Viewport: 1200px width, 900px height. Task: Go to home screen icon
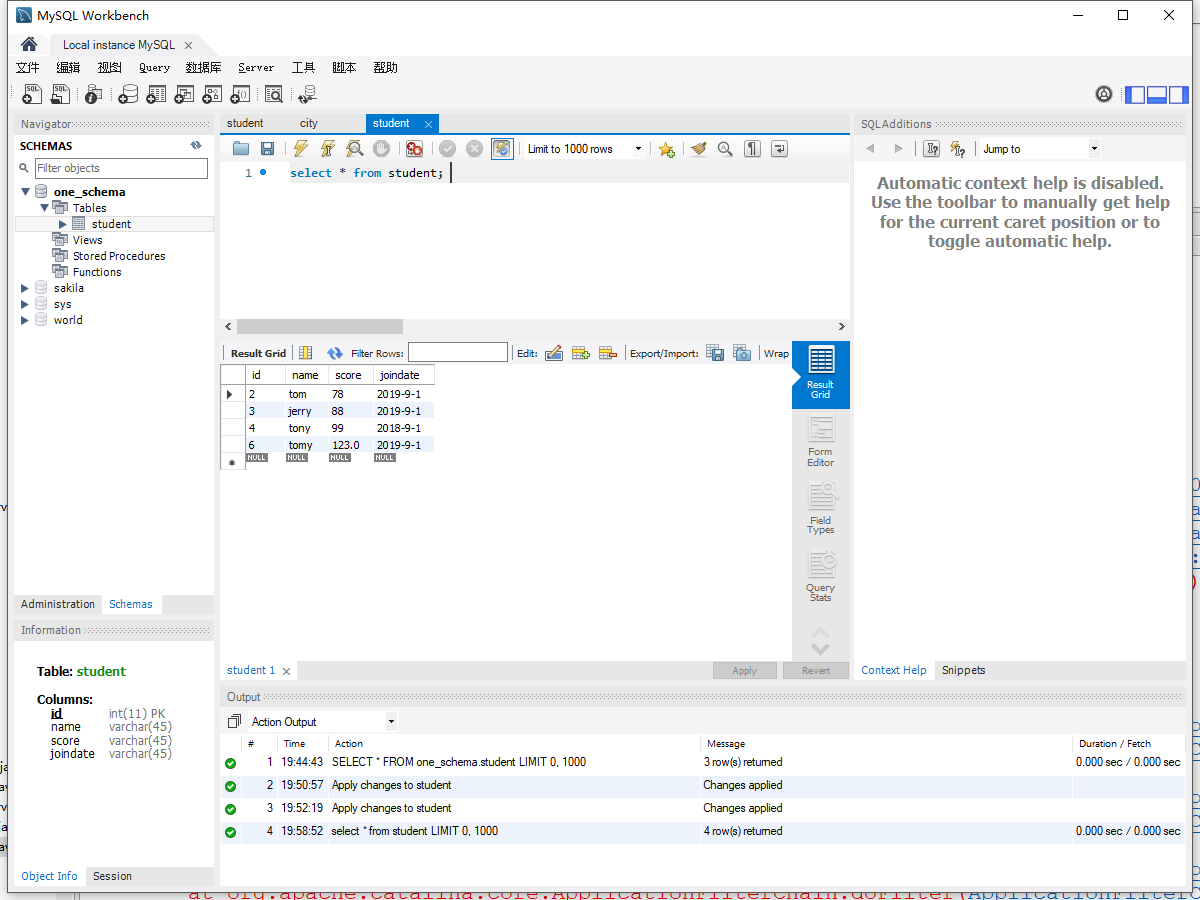point(29,44)
